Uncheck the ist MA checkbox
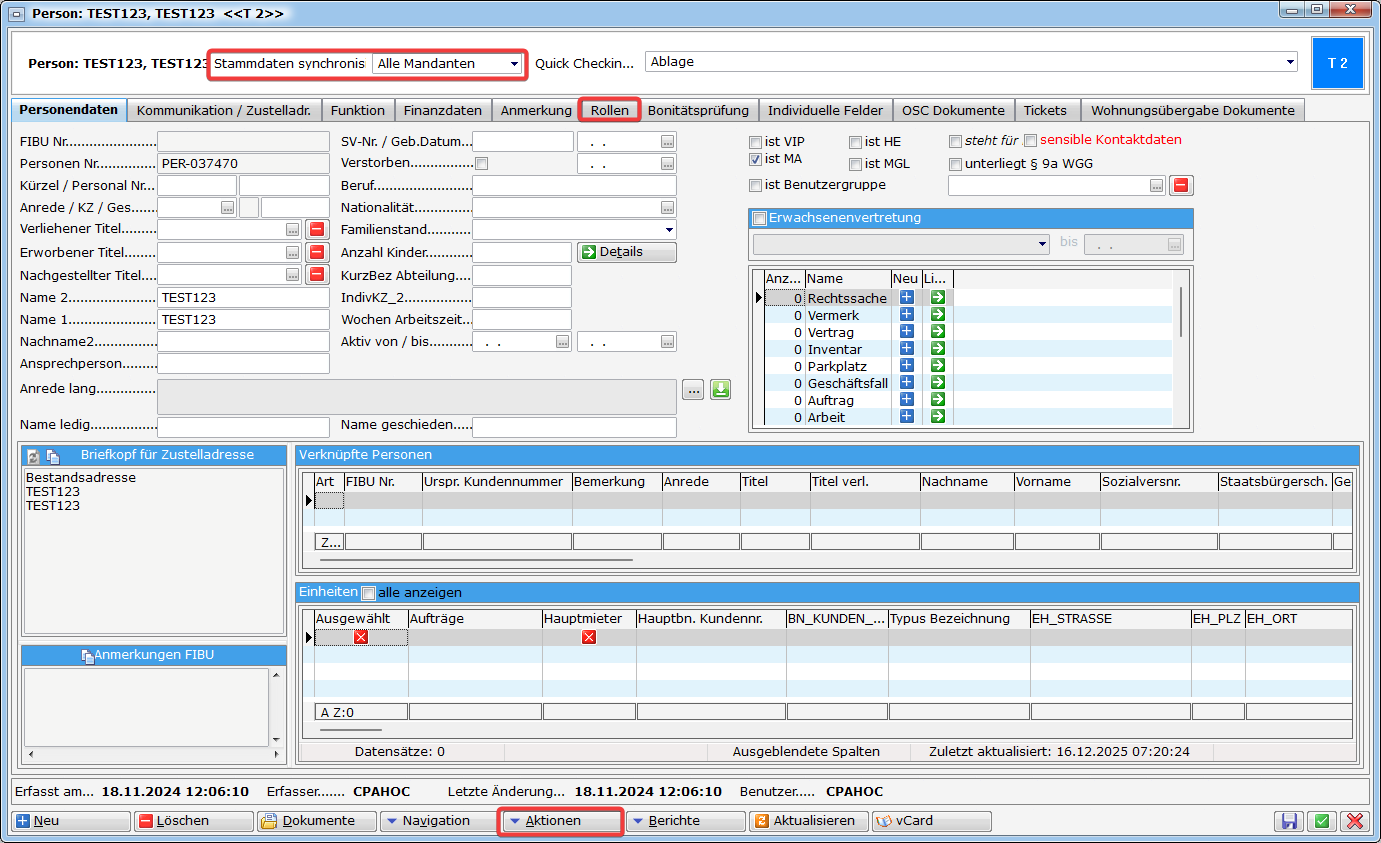 tap(756, 159)
